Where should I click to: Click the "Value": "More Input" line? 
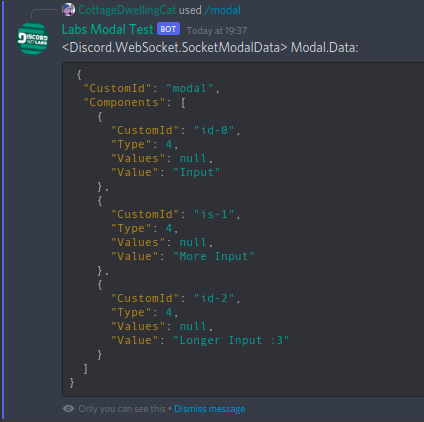pyautogui.click(x=183, y=256)
